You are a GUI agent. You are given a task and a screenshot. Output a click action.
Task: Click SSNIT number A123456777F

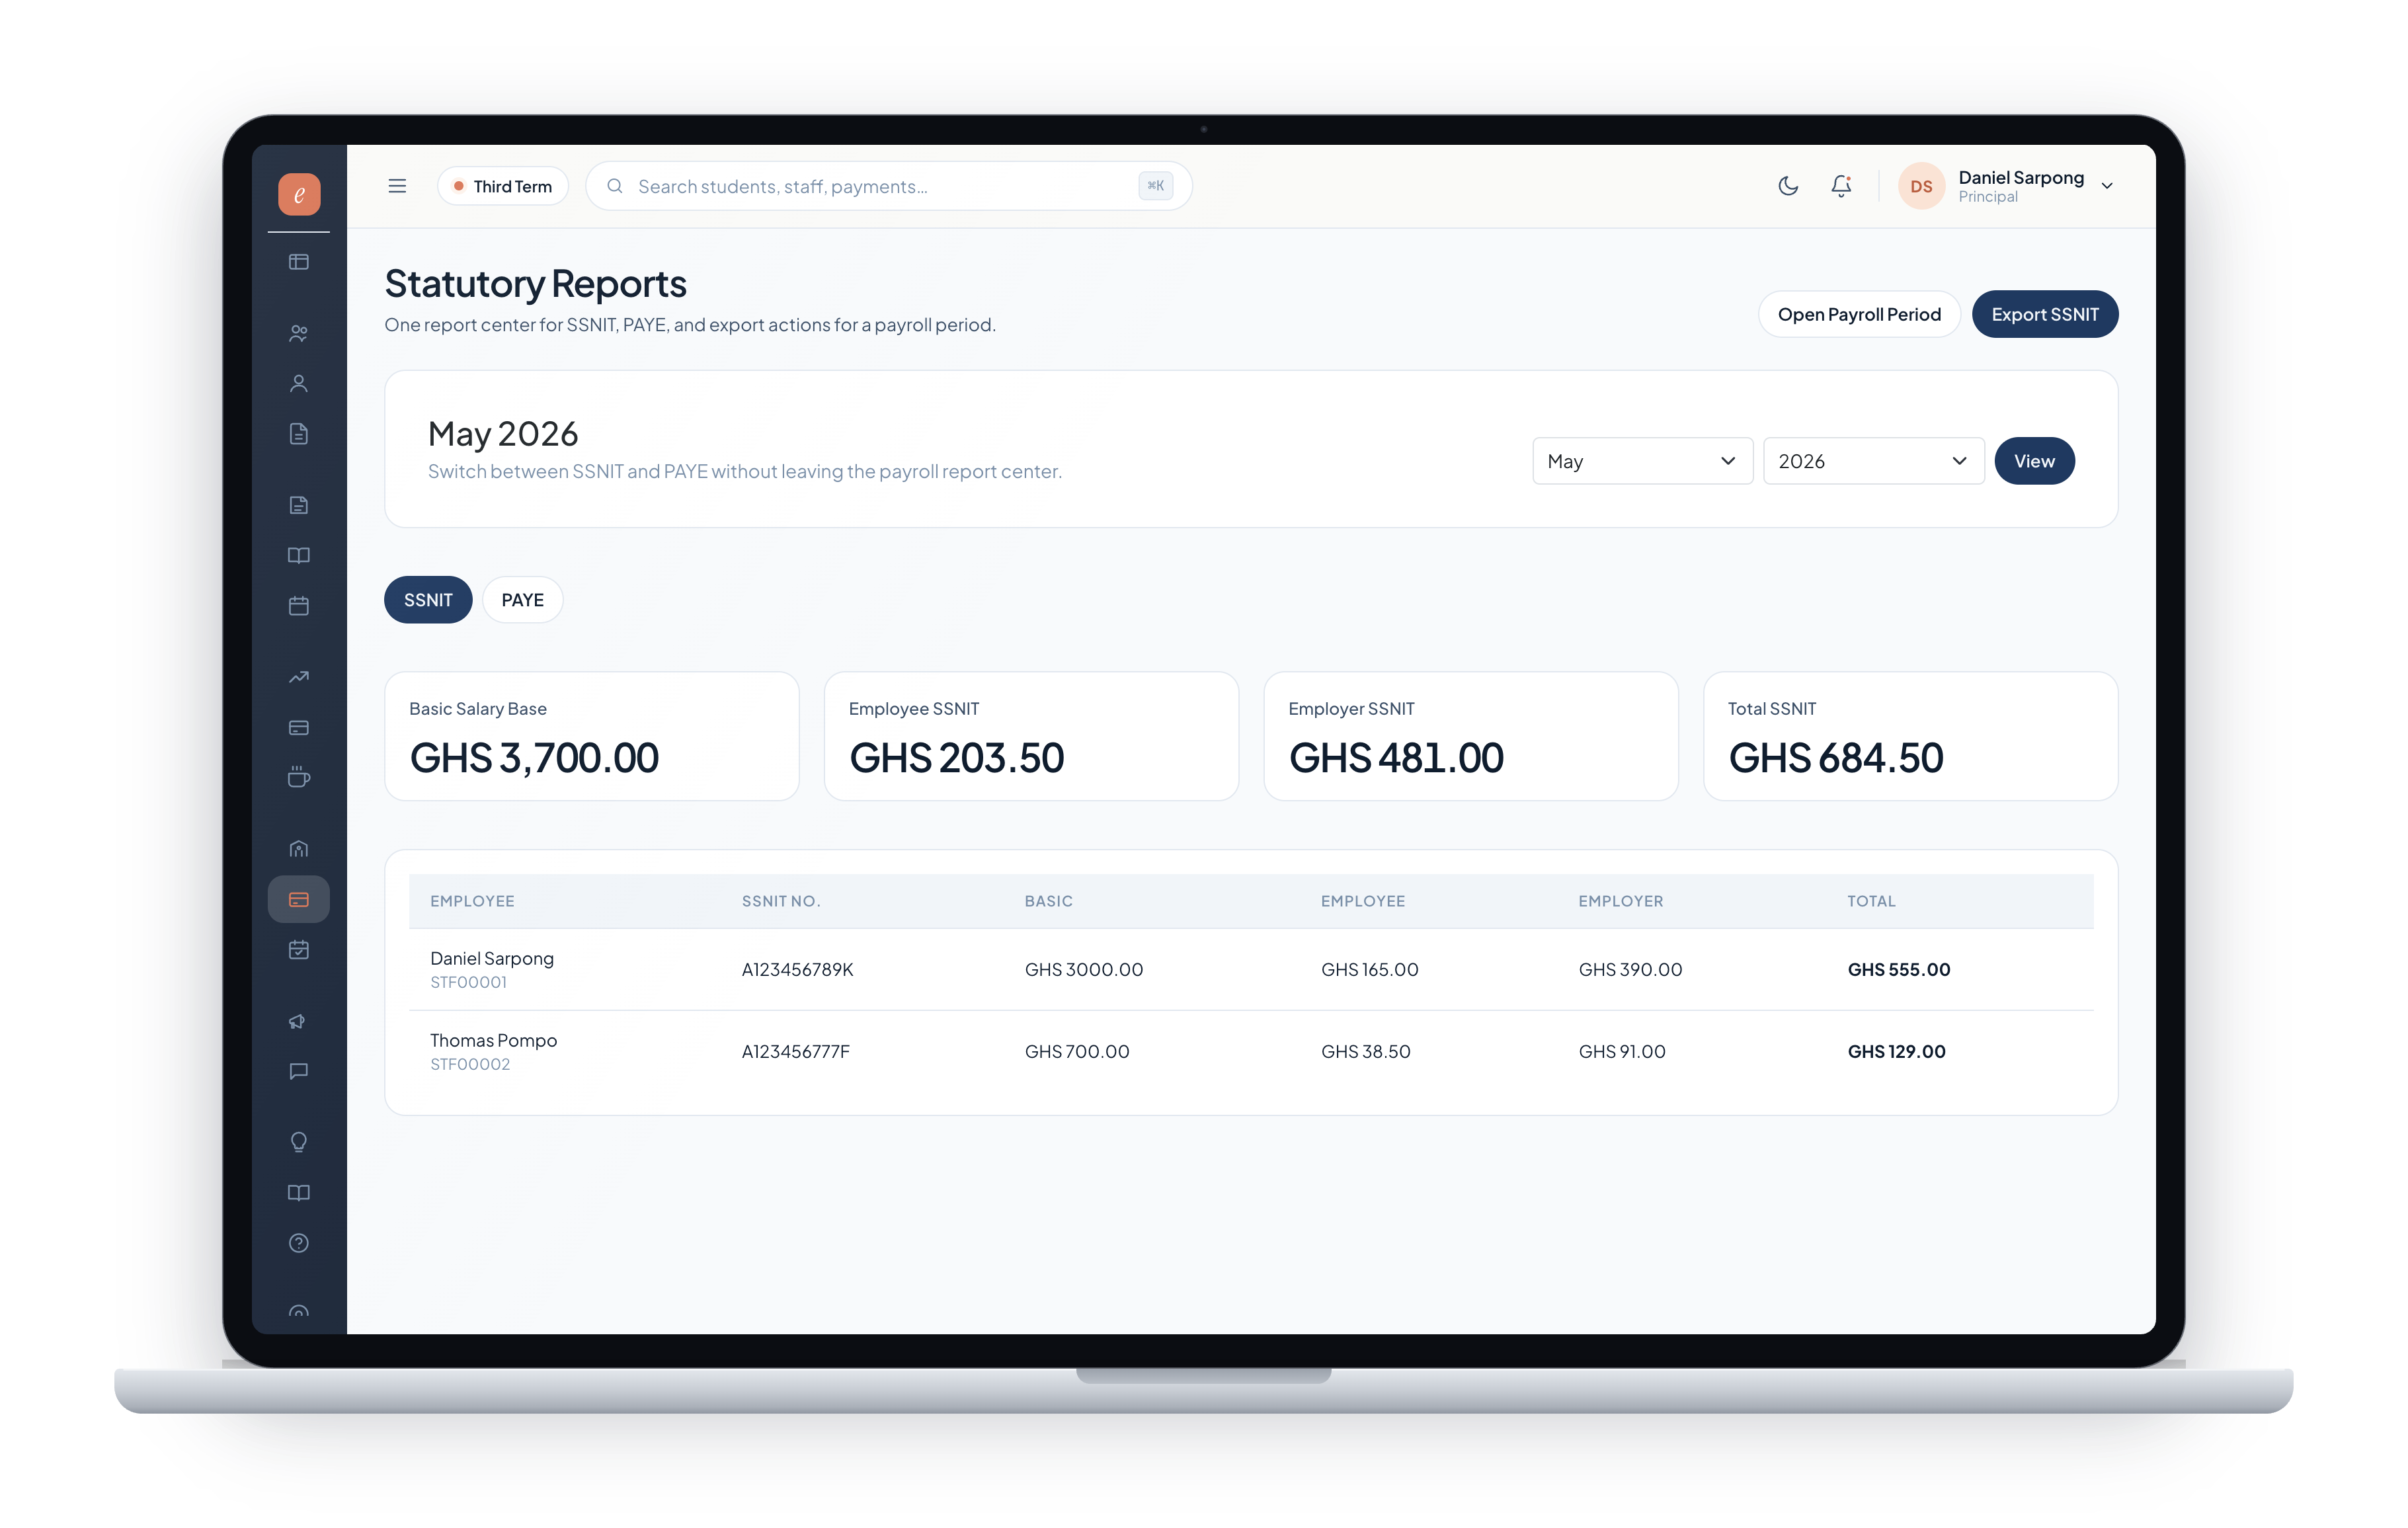[796, 1051]
